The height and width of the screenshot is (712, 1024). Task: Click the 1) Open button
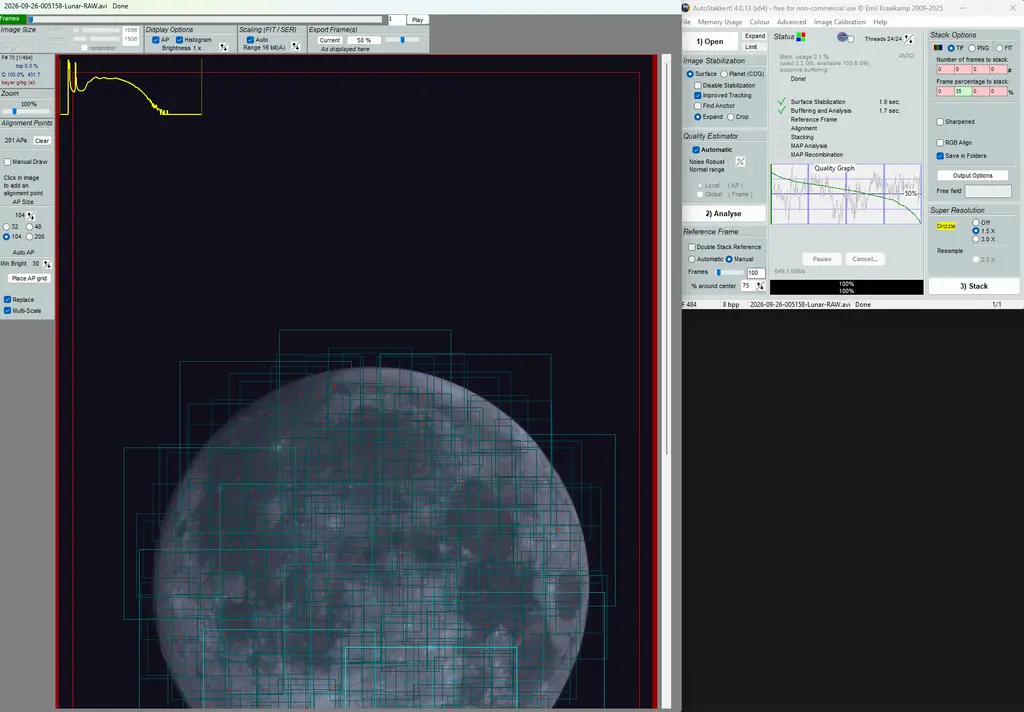point(710,41)
